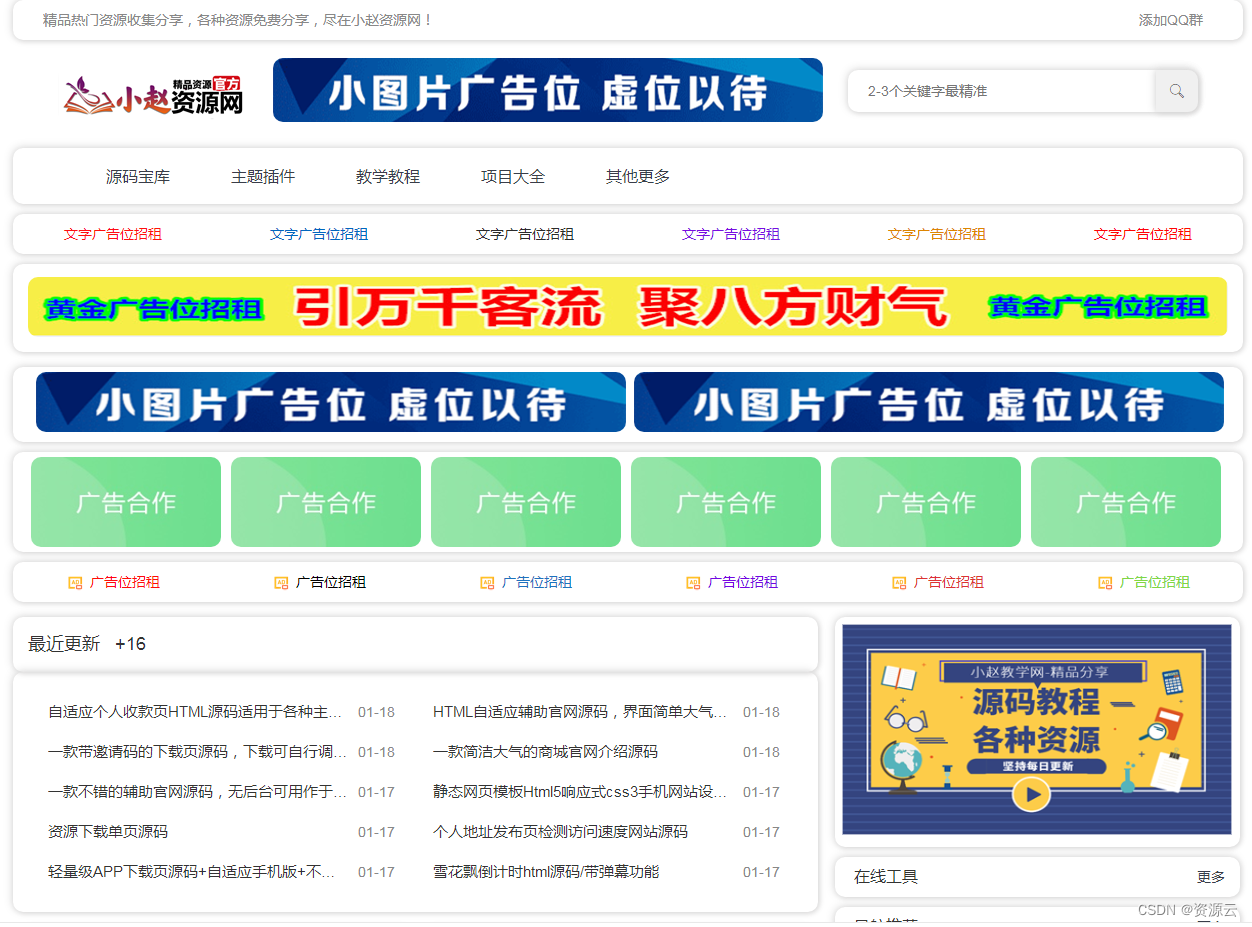The height and width of the screenshot is (927, 1252).
Task: Open article 一款简洁大气的商城官网介绍源码
Action: [x=545, y=752]
